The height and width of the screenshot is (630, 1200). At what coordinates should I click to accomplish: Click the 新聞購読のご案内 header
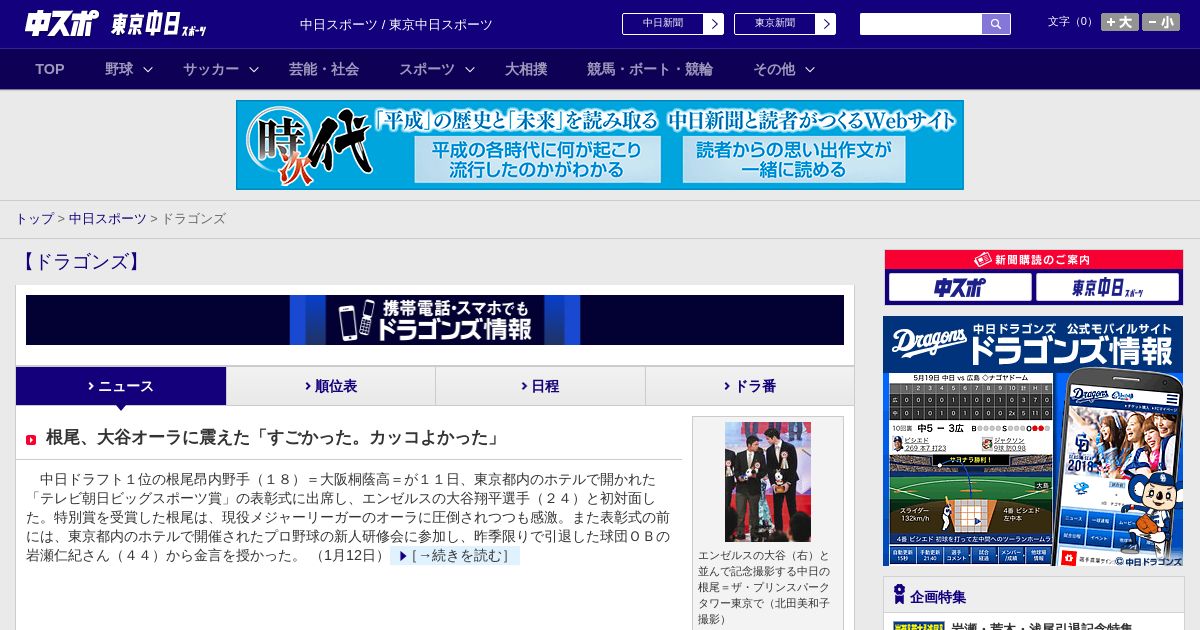point(1034,259)
